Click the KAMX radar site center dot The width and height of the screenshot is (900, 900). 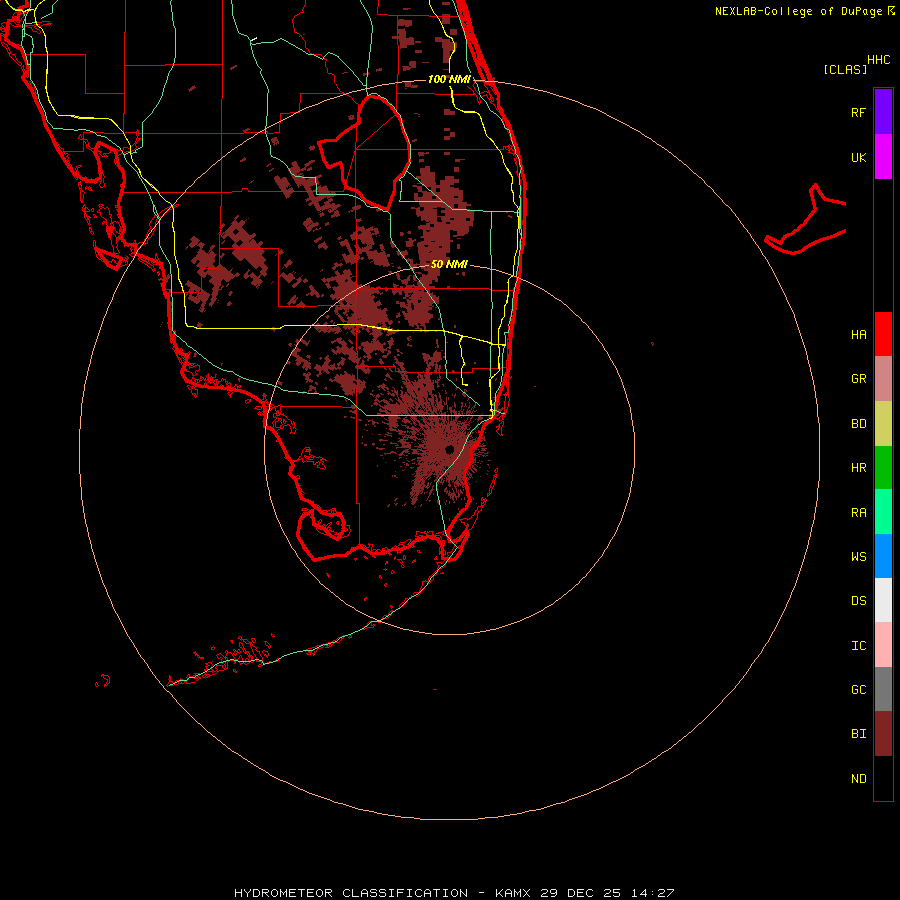(449, 449)
